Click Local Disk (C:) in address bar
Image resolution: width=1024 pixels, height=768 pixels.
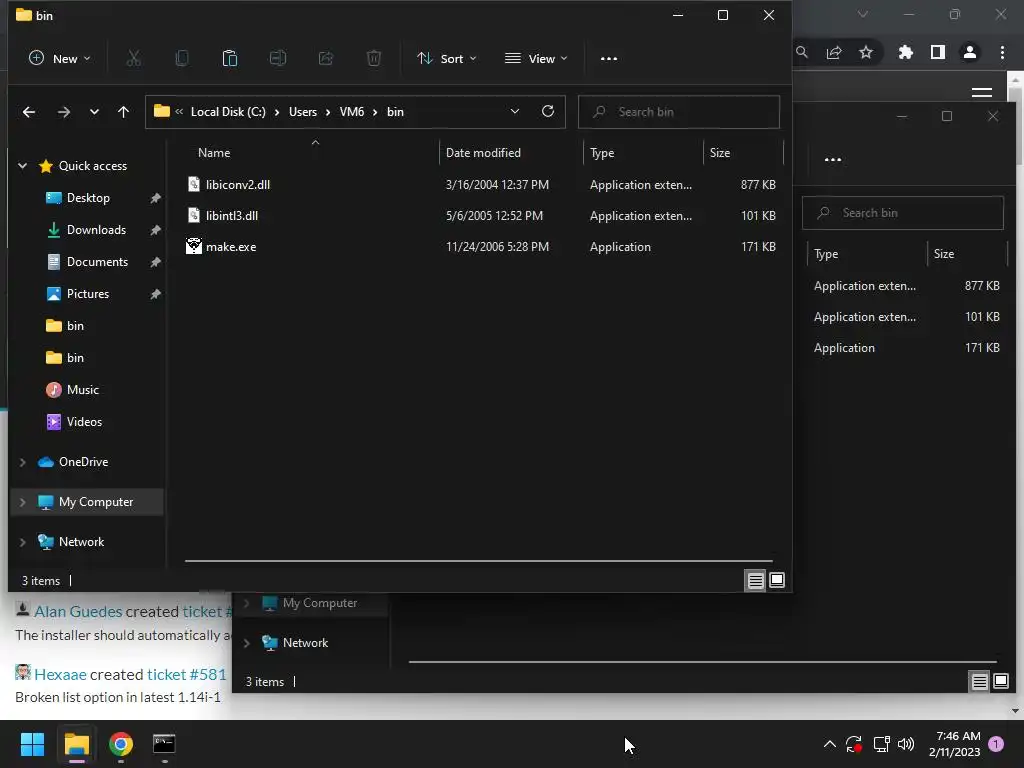[x=228, y=112]
